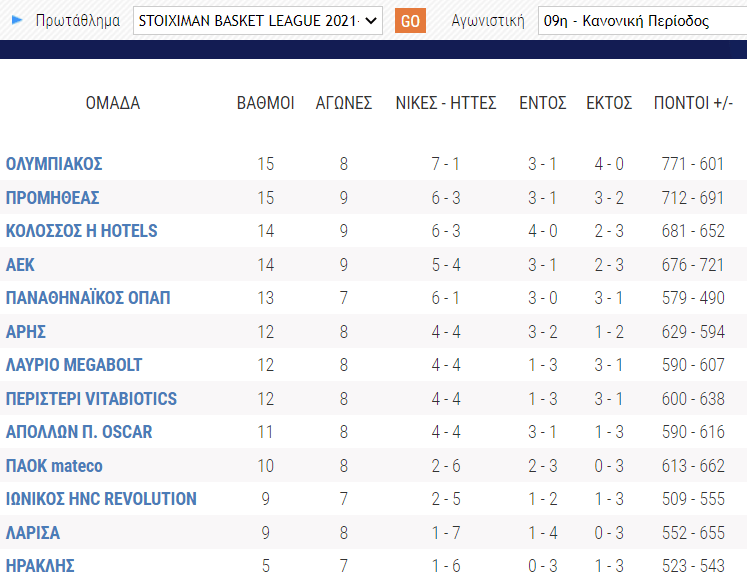Click the ΒΑΘΜΟΙ column header

click(x=265, y=103)
